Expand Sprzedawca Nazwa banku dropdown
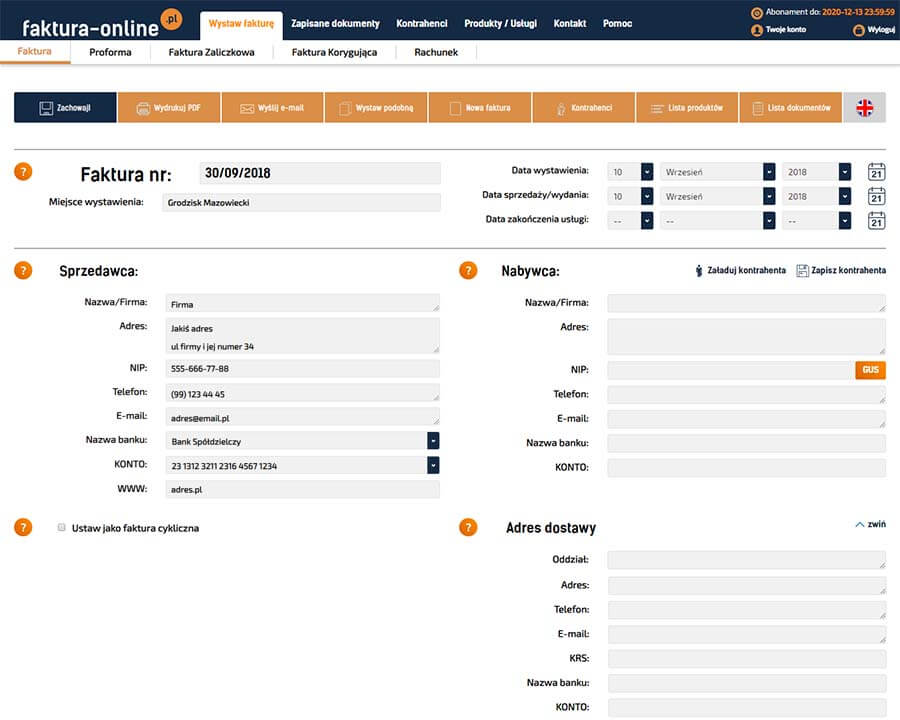Screen dimensions: 900x720 [433, 440]
